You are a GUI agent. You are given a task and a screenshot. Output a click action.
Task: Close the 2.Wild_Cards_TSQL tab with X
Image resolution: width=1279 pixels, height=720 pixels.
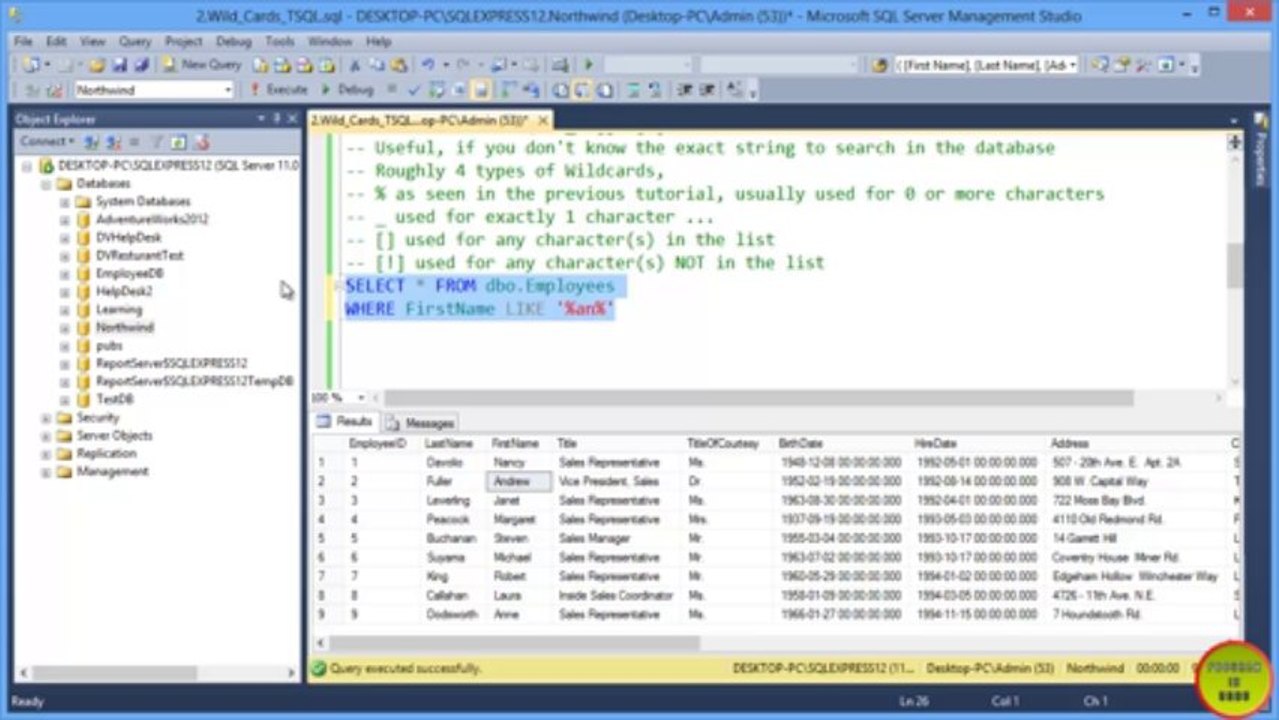(543, 120)
